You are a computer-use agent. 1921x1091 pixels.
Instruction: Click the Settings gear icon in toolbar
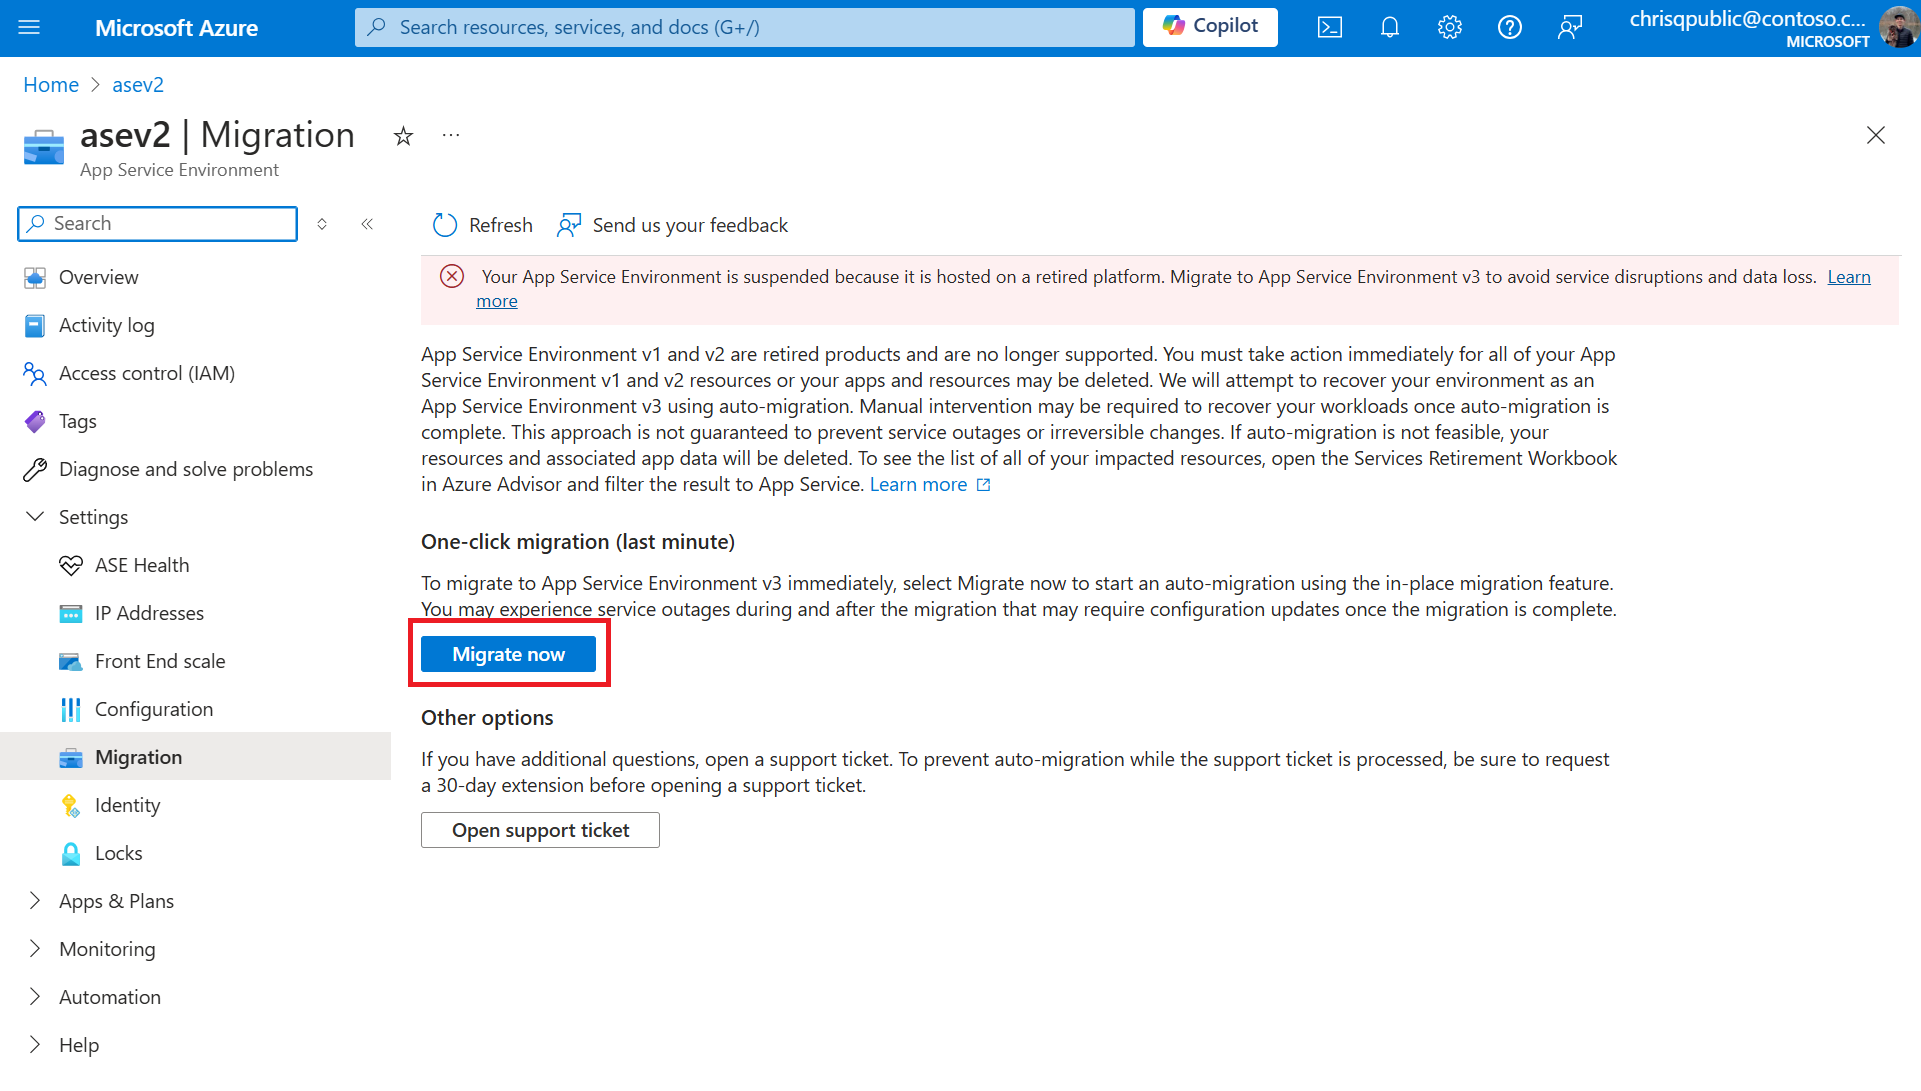(1447, 26)
